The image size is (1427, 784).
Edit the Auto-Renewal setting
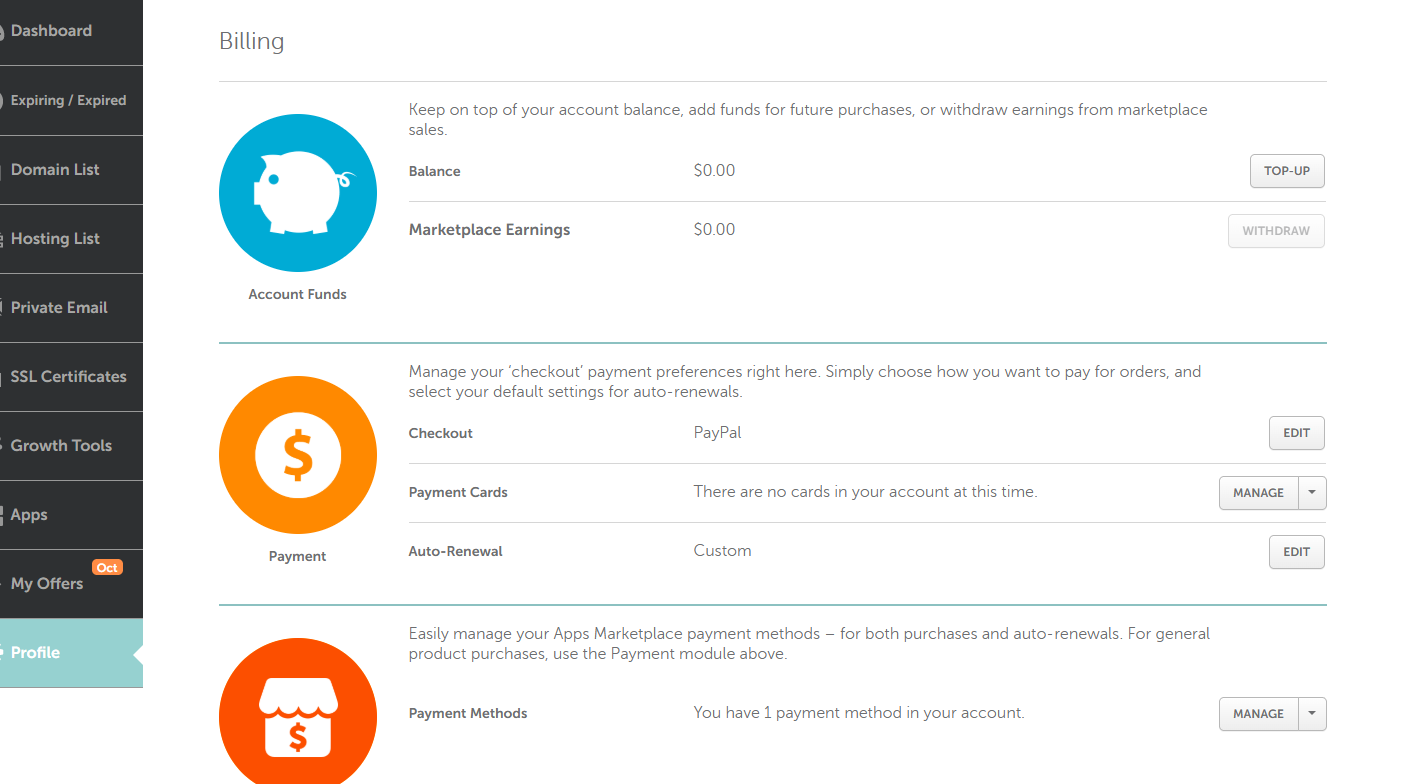pyautogui.click(x=1297, y=552)
